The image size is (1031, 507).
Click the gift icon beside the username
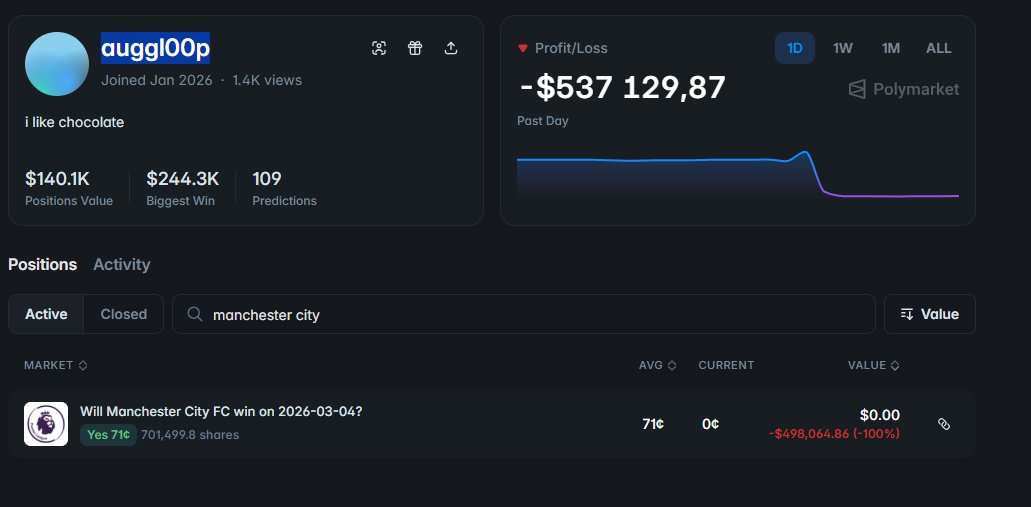click(x=415, y=48)
